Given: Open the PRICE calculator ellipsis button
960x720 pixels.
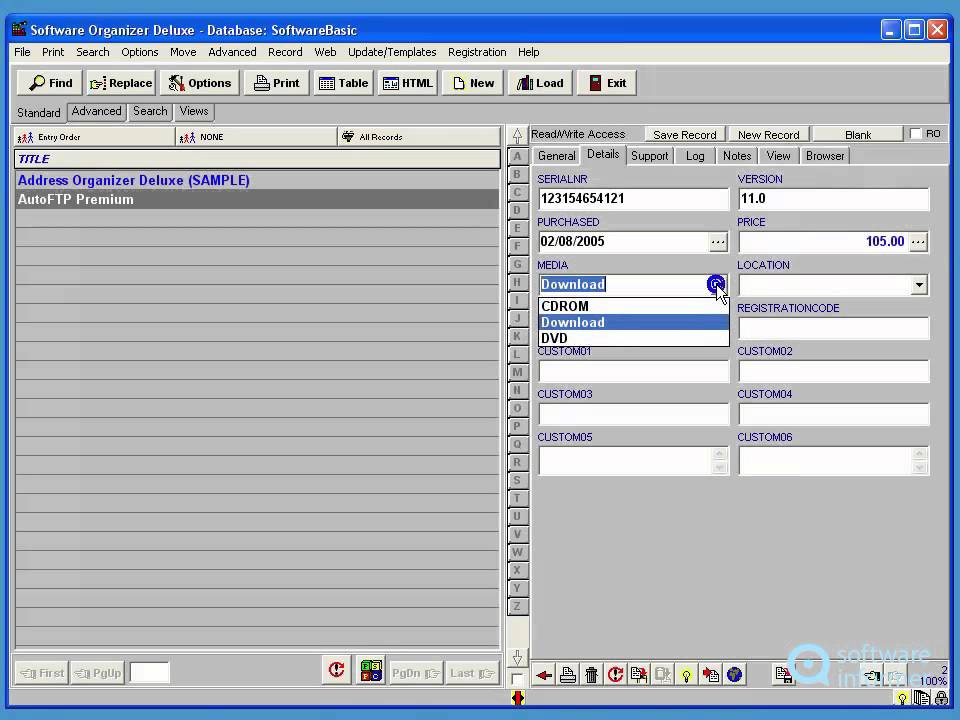Looking at the screenshot, I should (x=918, y=242).
